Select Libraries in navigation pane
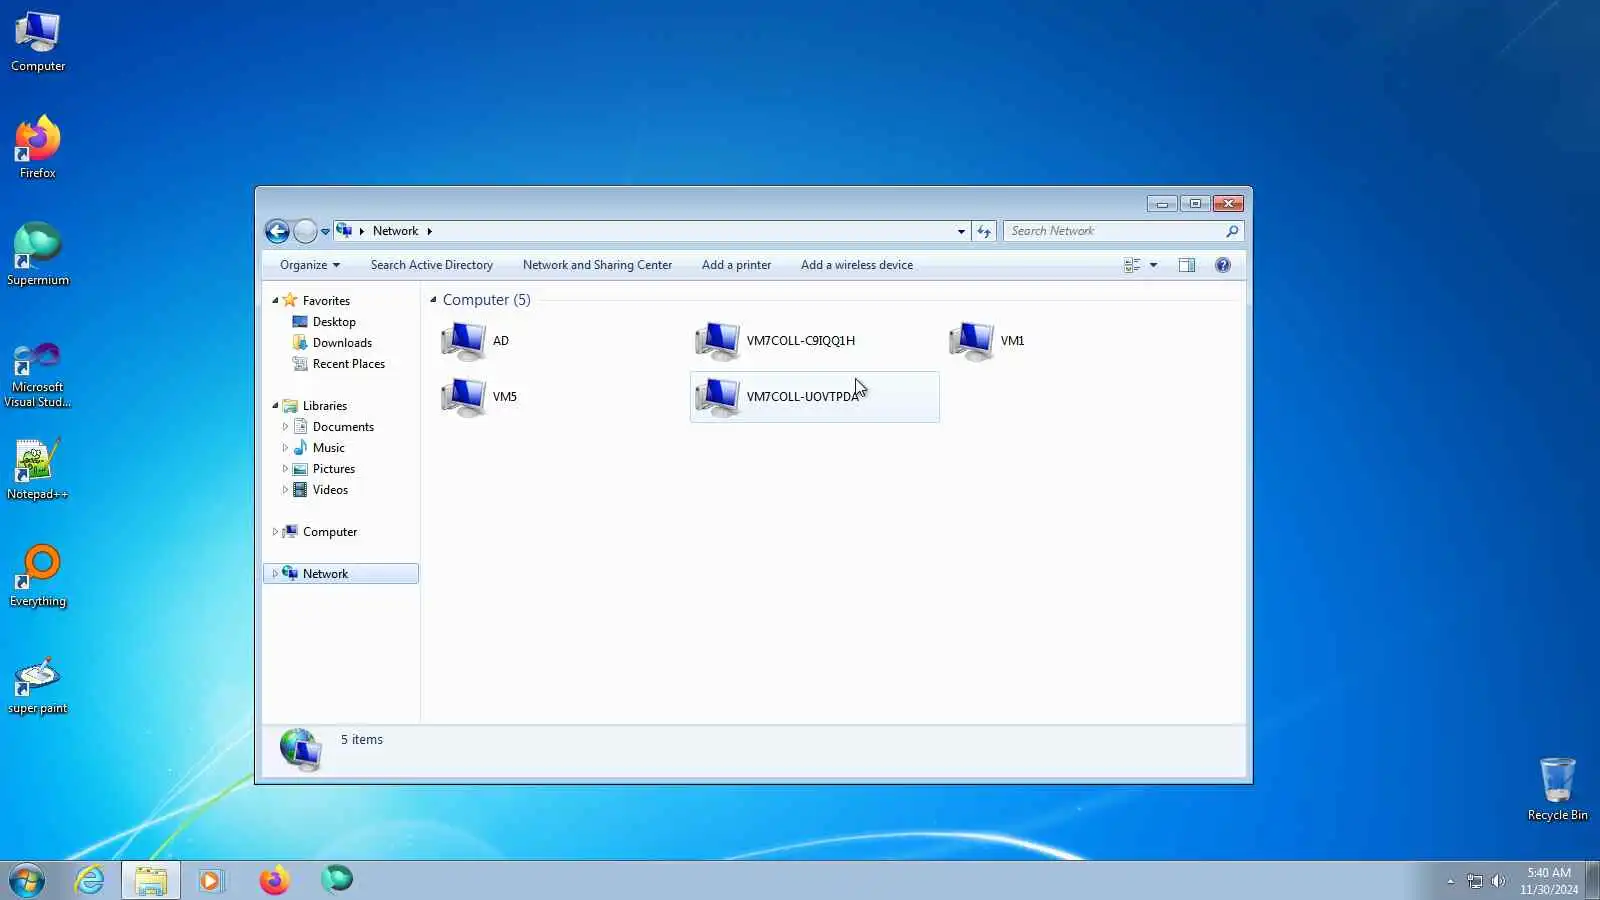The image size is (1600, 900). (x=325, y=406)
